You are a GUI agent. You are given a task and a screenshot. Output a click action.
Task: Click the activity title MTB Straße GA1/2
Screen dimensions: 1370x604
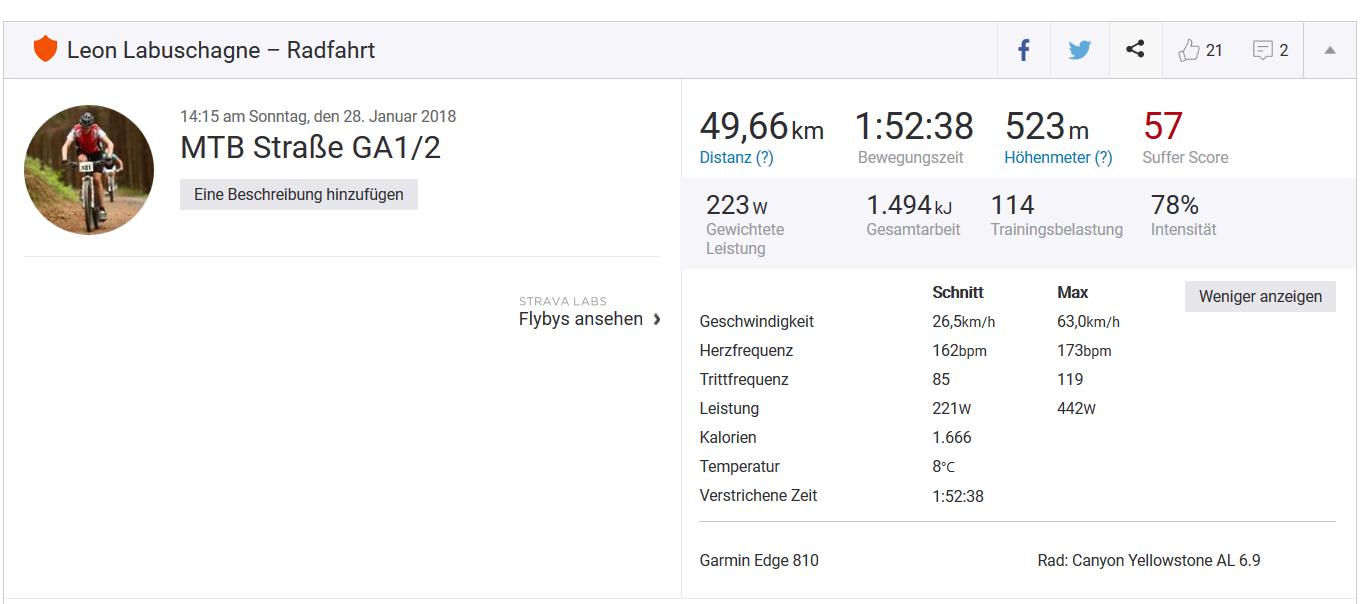310,148
